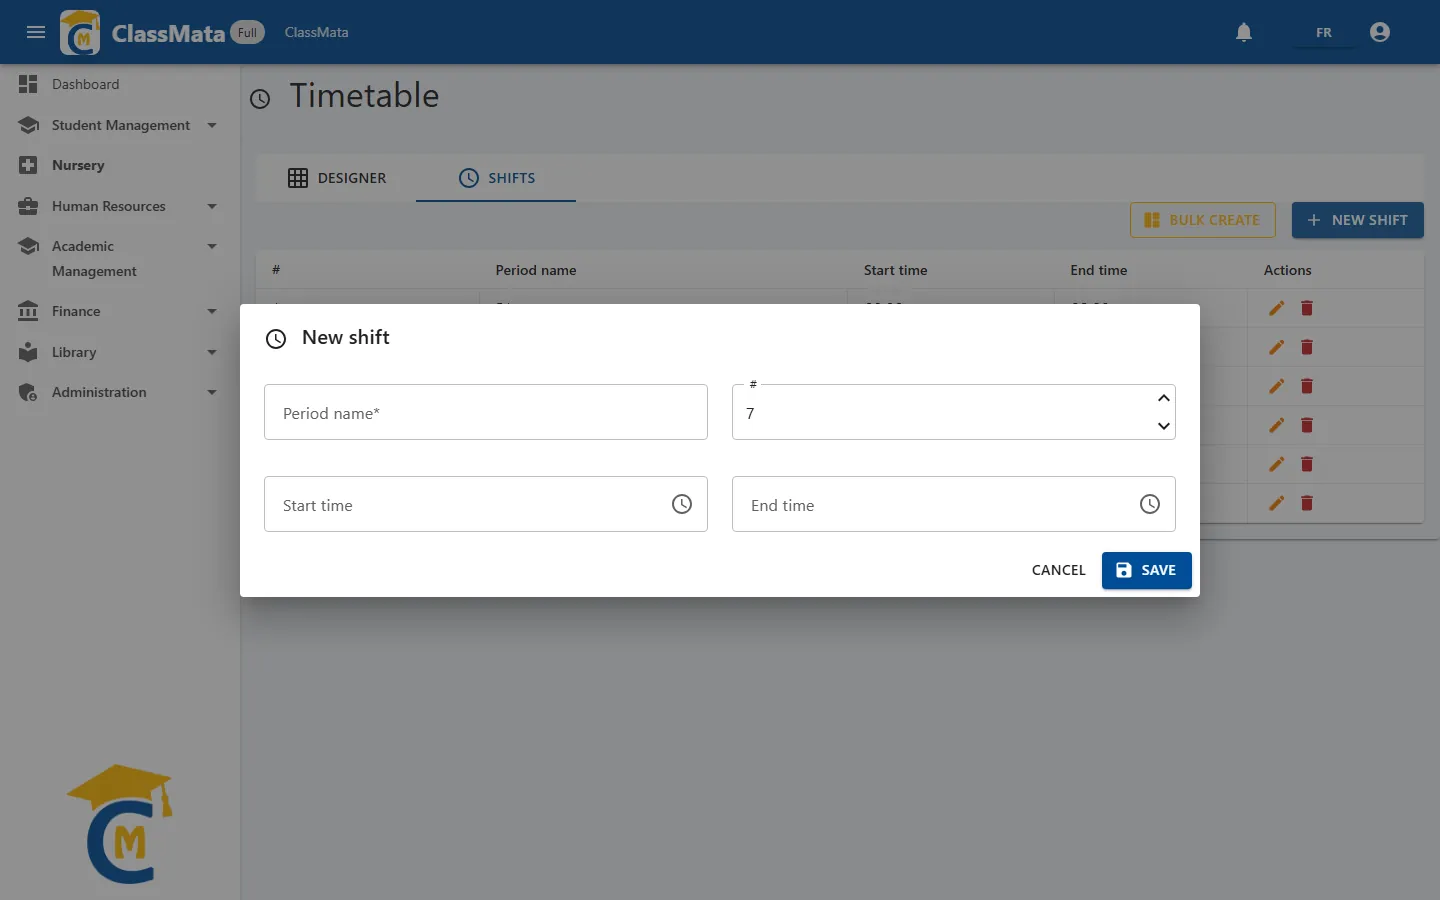Open the Start time clock picker
The image size is (1440, 900).
pos(682,504)
